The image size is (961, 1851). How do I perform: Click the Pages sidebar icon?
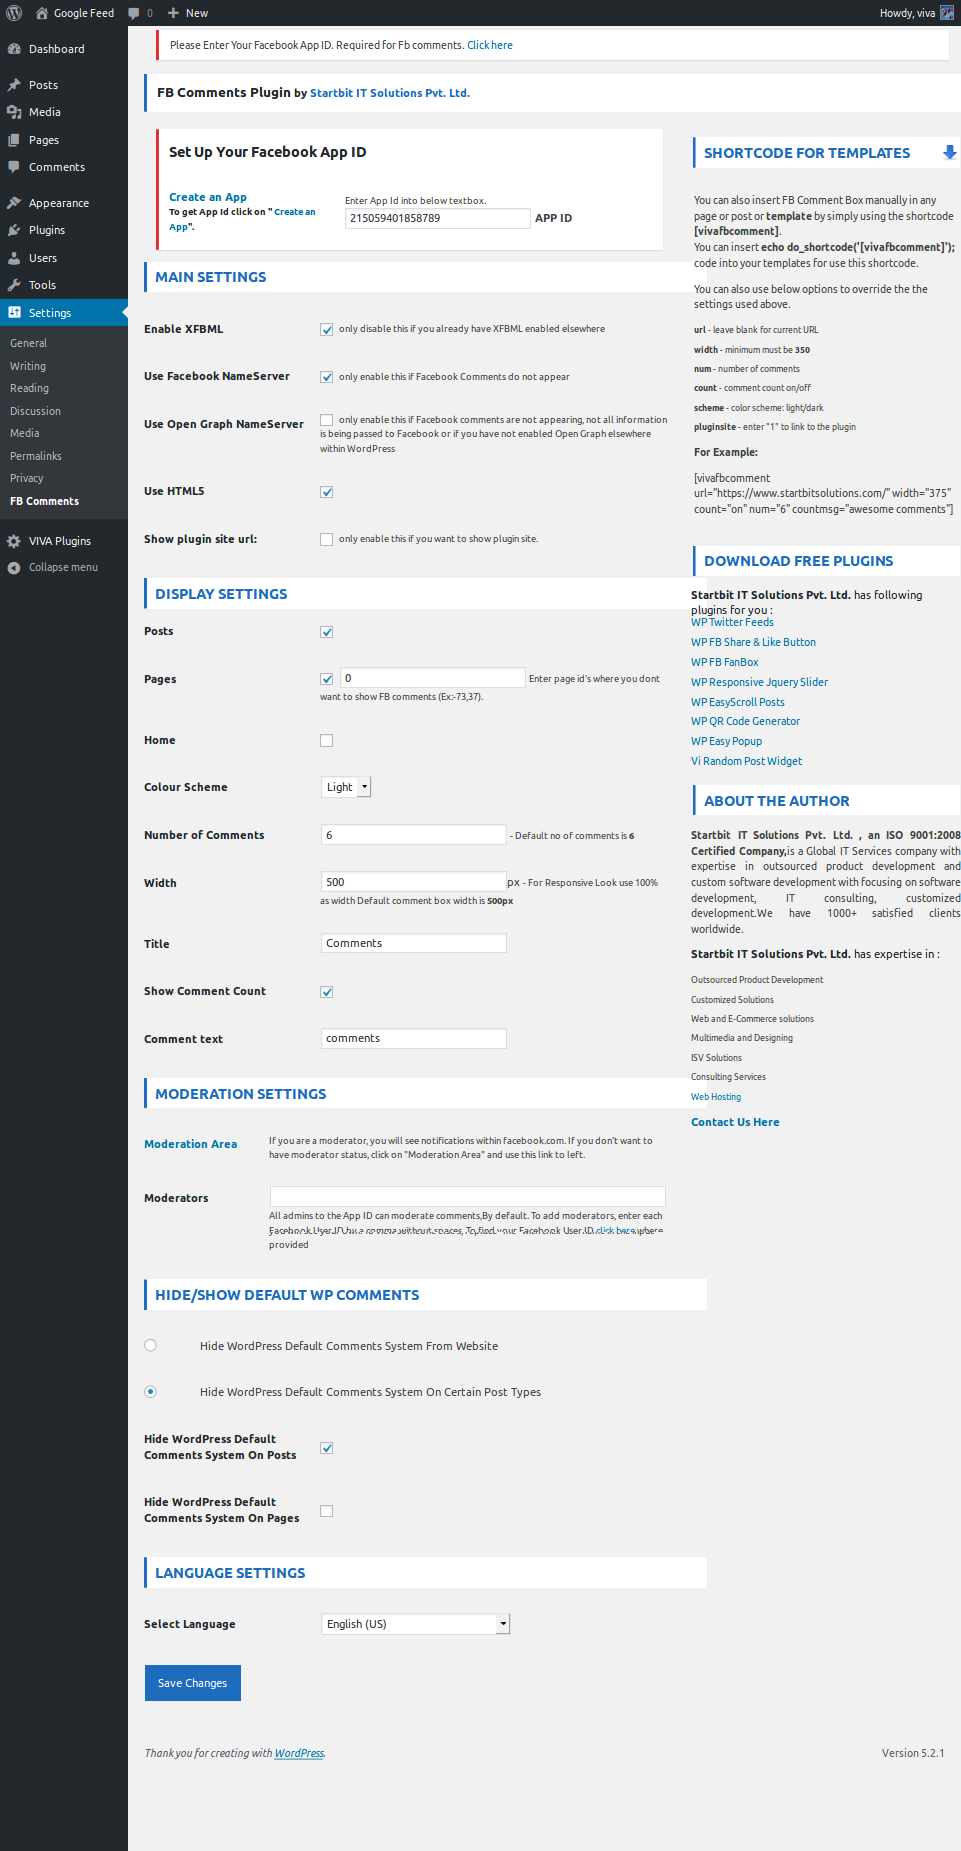point(14,140)
